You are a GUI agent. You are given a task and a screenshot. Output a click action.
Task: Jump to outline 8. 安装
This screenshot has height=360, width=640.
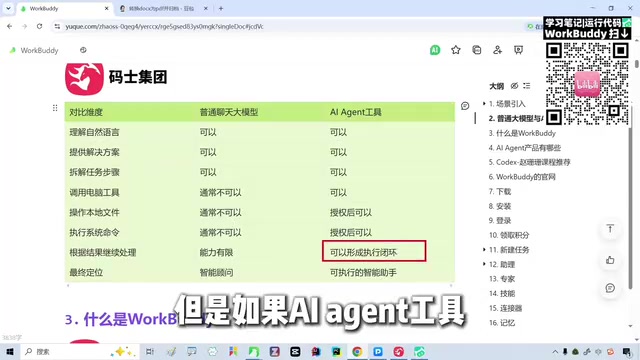click(500, 206)
